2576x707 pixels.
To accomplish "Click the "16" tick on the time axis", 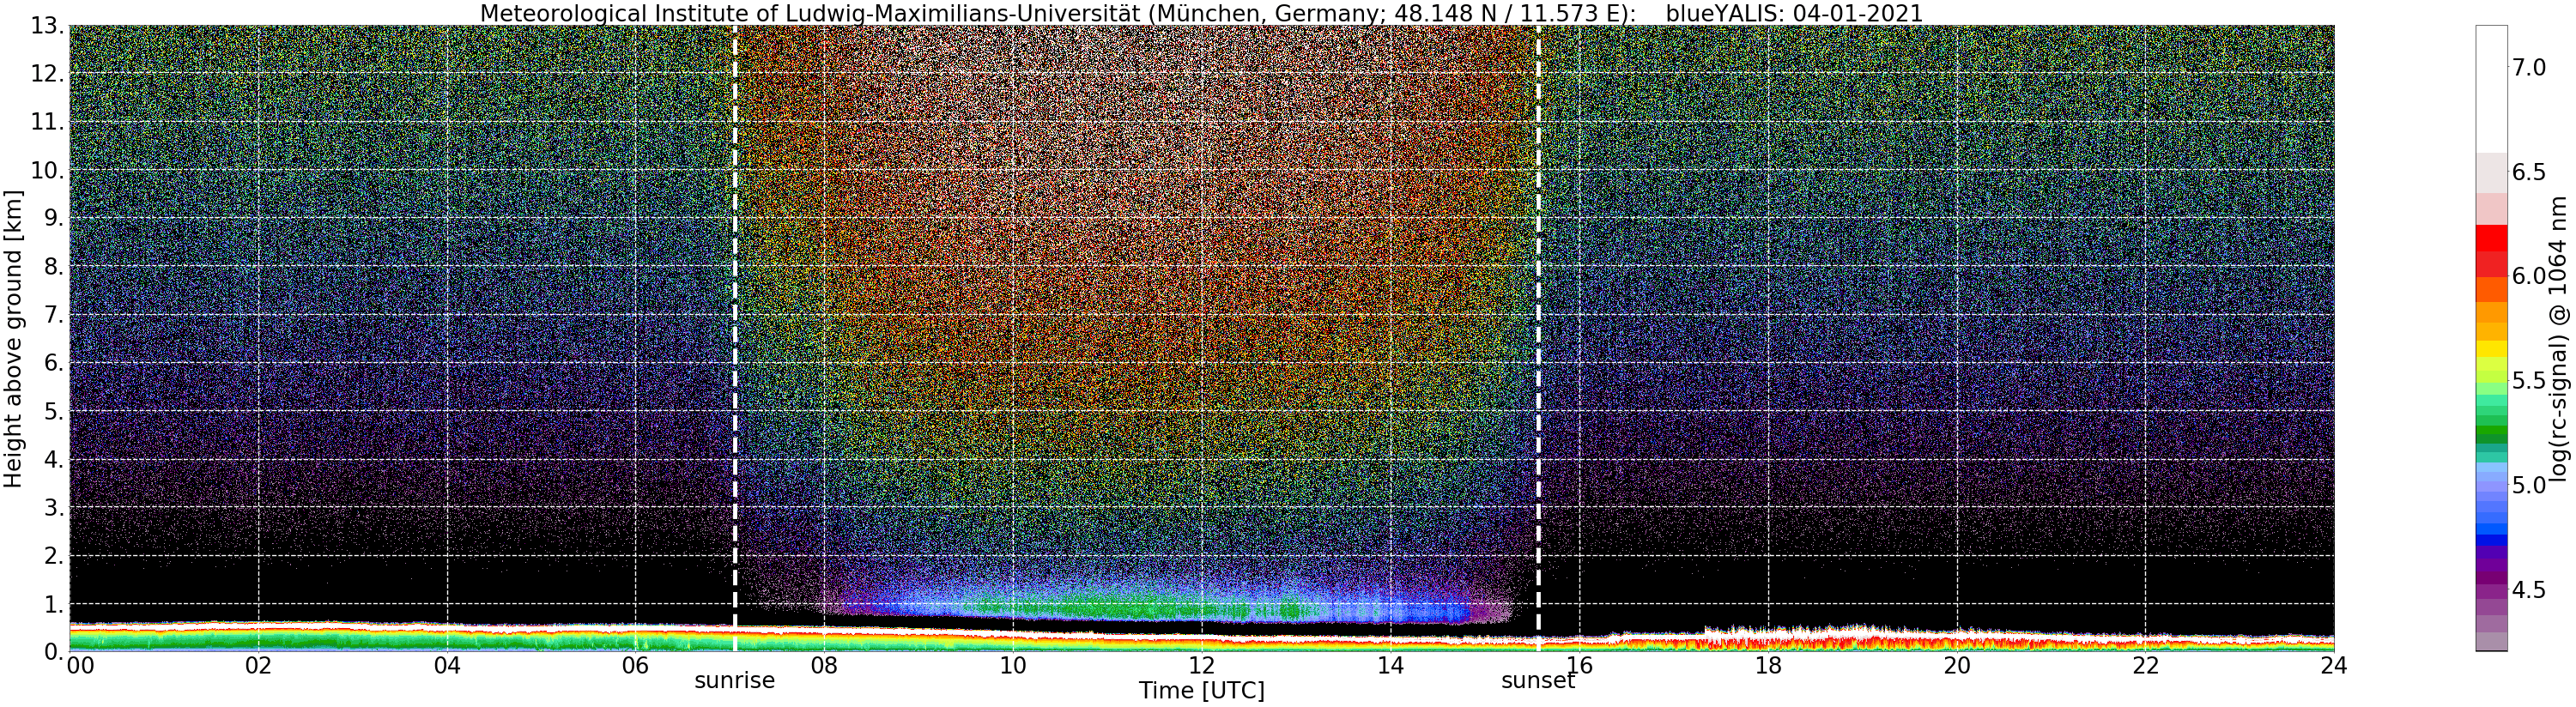I will pyautogui.click(x=1579, y=665).
